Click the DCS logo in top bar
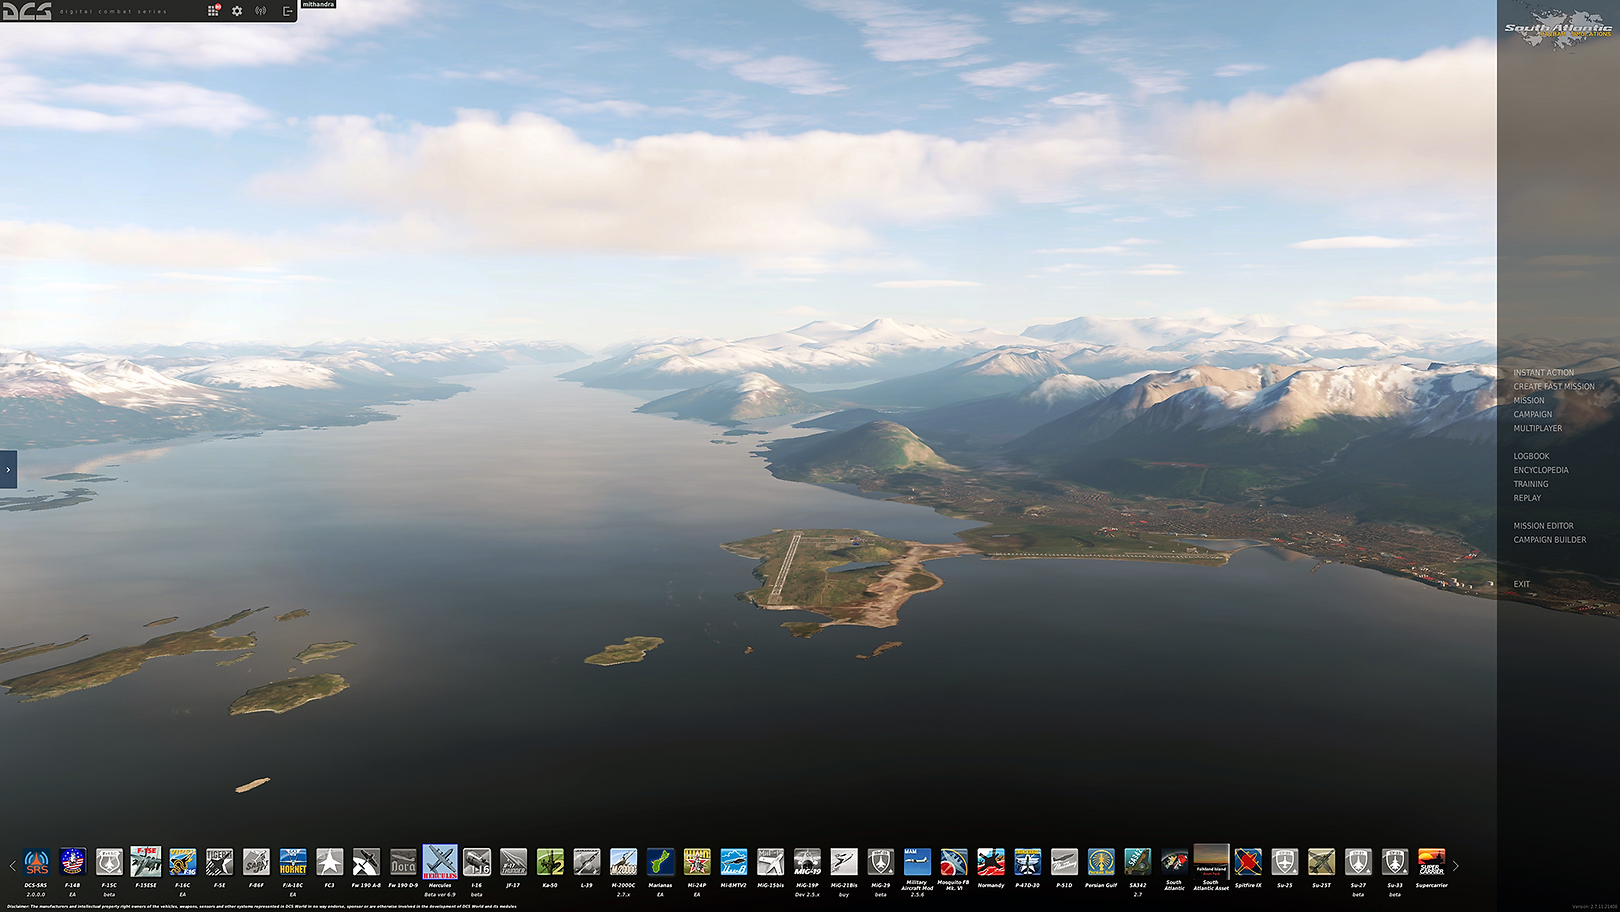This screenshot has width=1620, height=912. [x=27, y=11]
